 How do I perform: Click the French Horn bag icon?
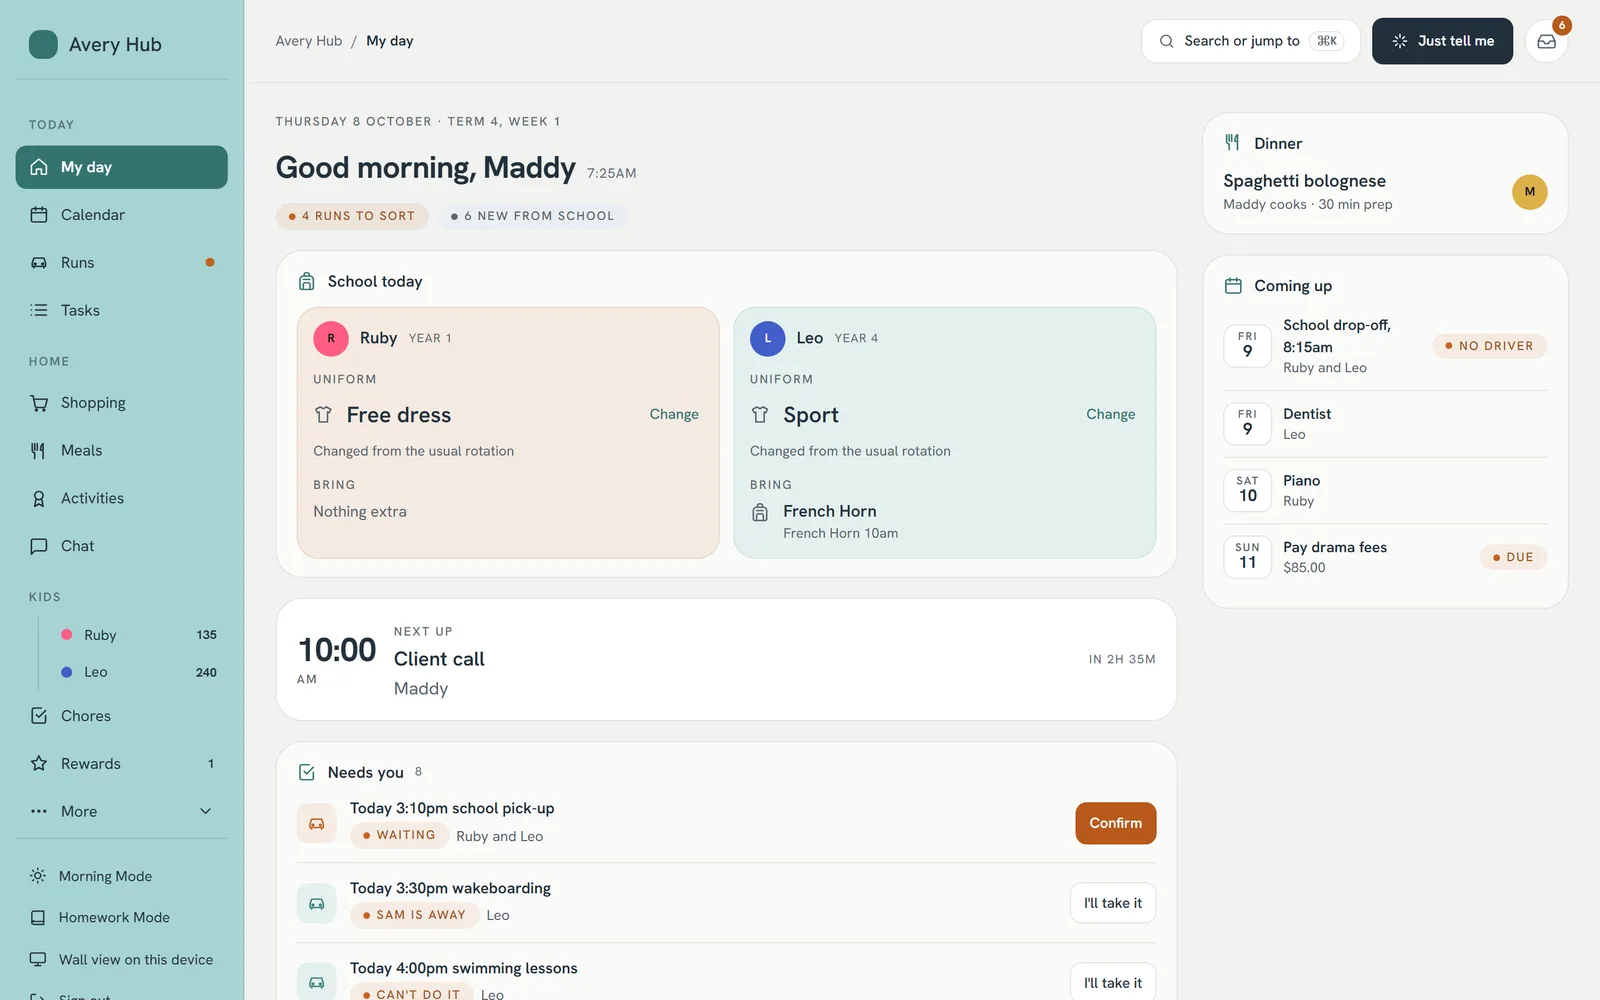click(x=760, y=512)
